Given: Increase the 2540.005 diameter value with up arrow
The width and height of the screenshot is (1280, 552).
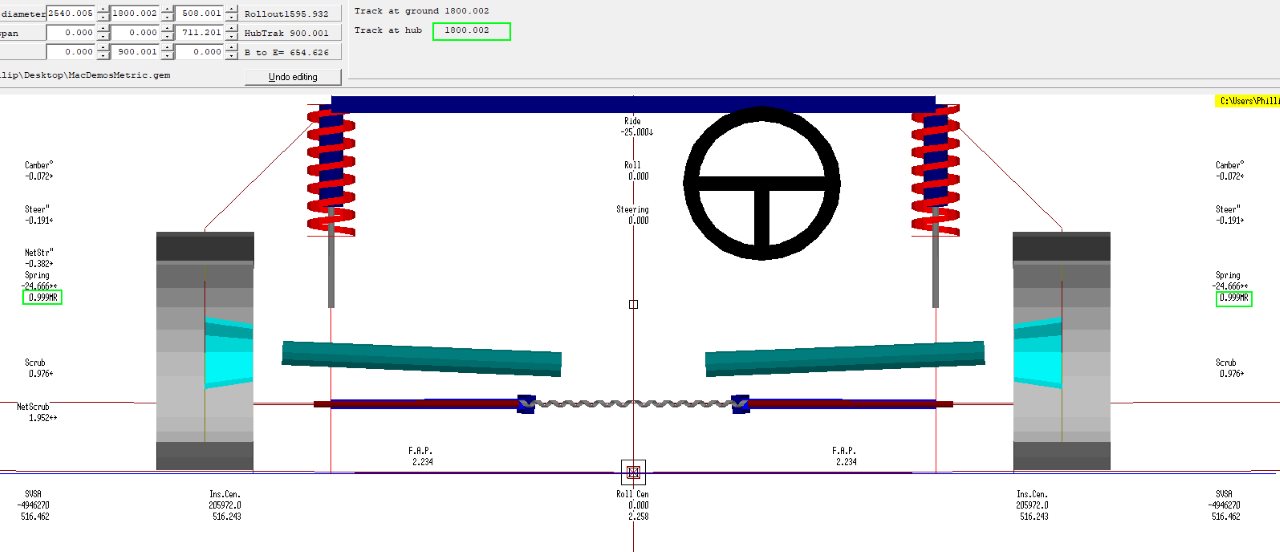Looking at the screenshot, I should 102,10.
